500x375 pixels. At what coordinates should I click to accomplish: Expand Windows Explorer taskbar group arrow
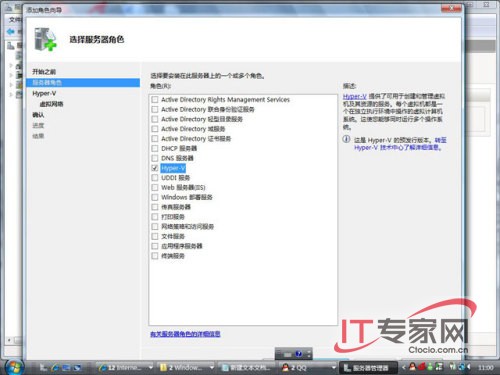(x=211, y=367)
